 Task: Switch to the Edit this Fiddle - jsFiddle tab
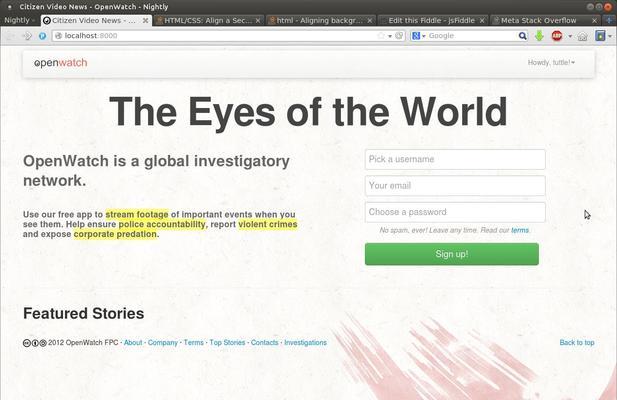[432, 20]
